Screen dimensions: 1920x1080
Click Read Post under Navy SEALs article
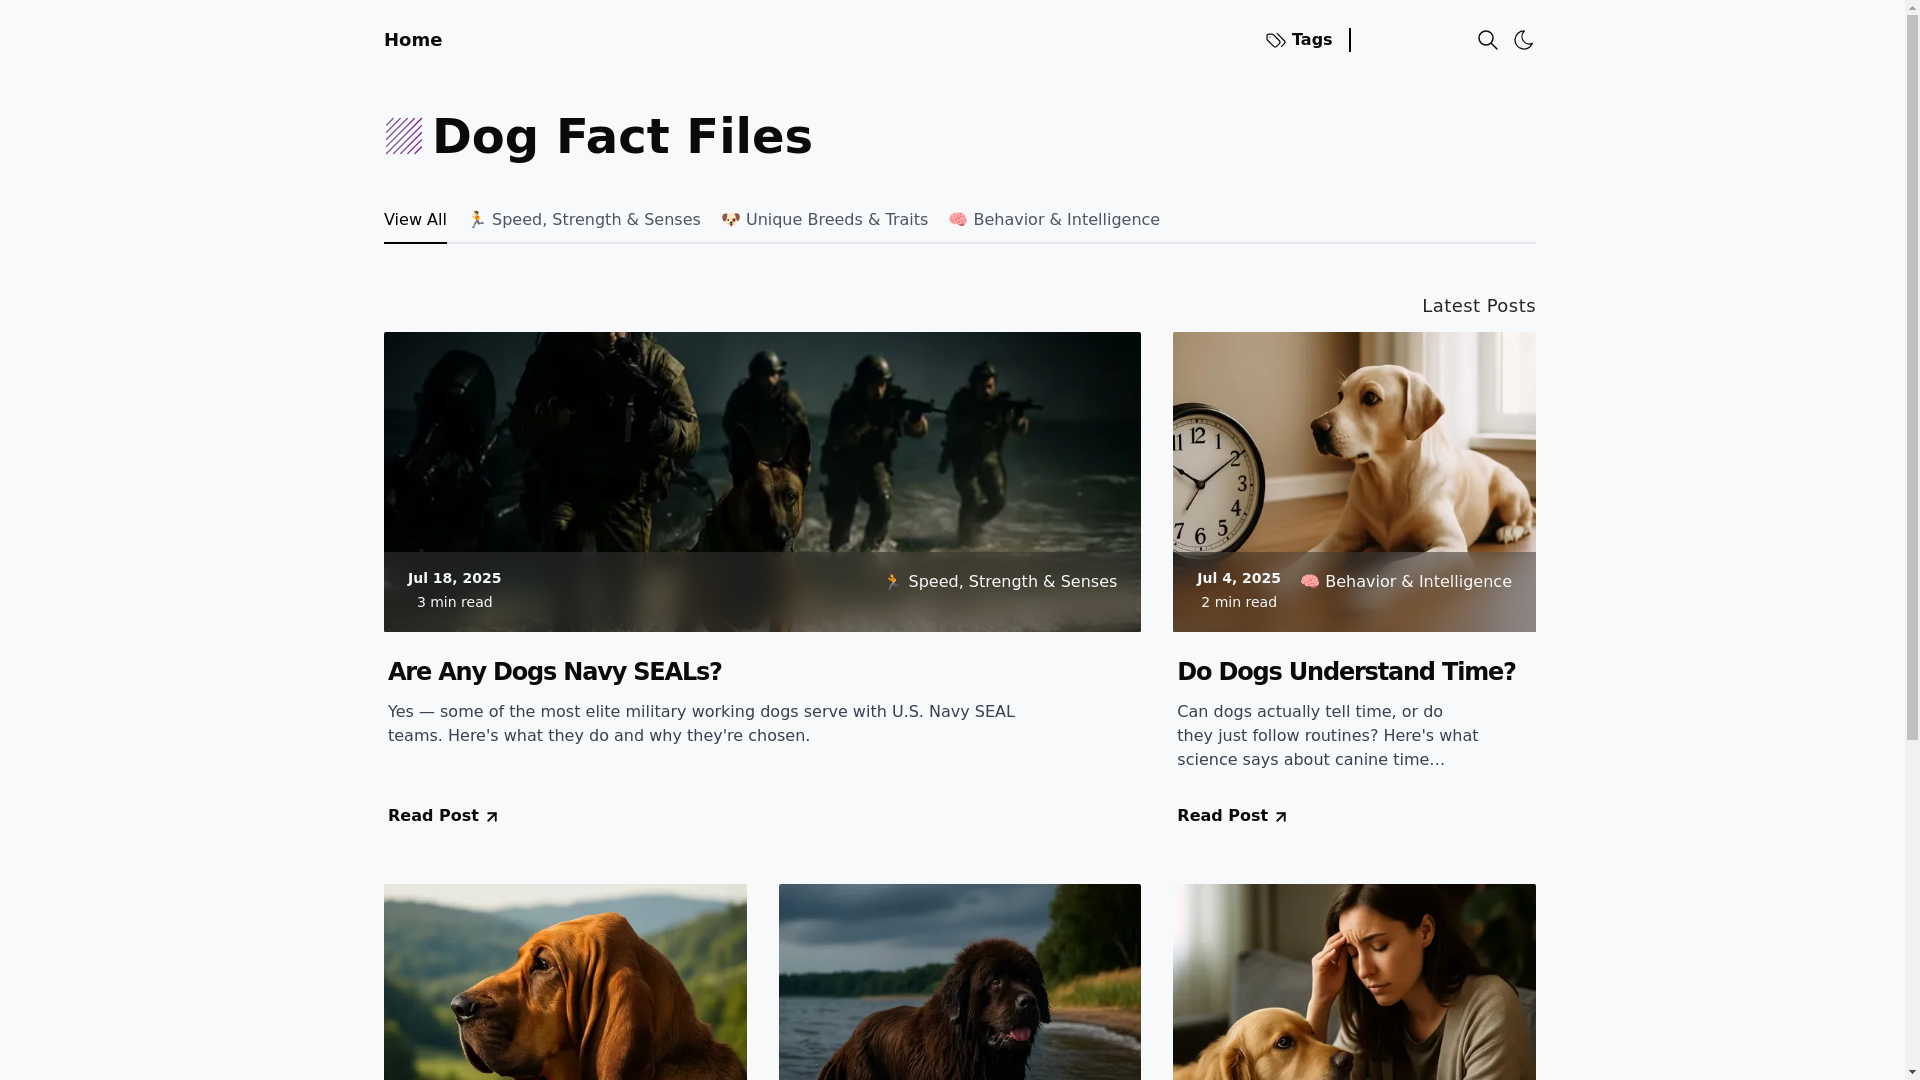(x=443, y=816)
